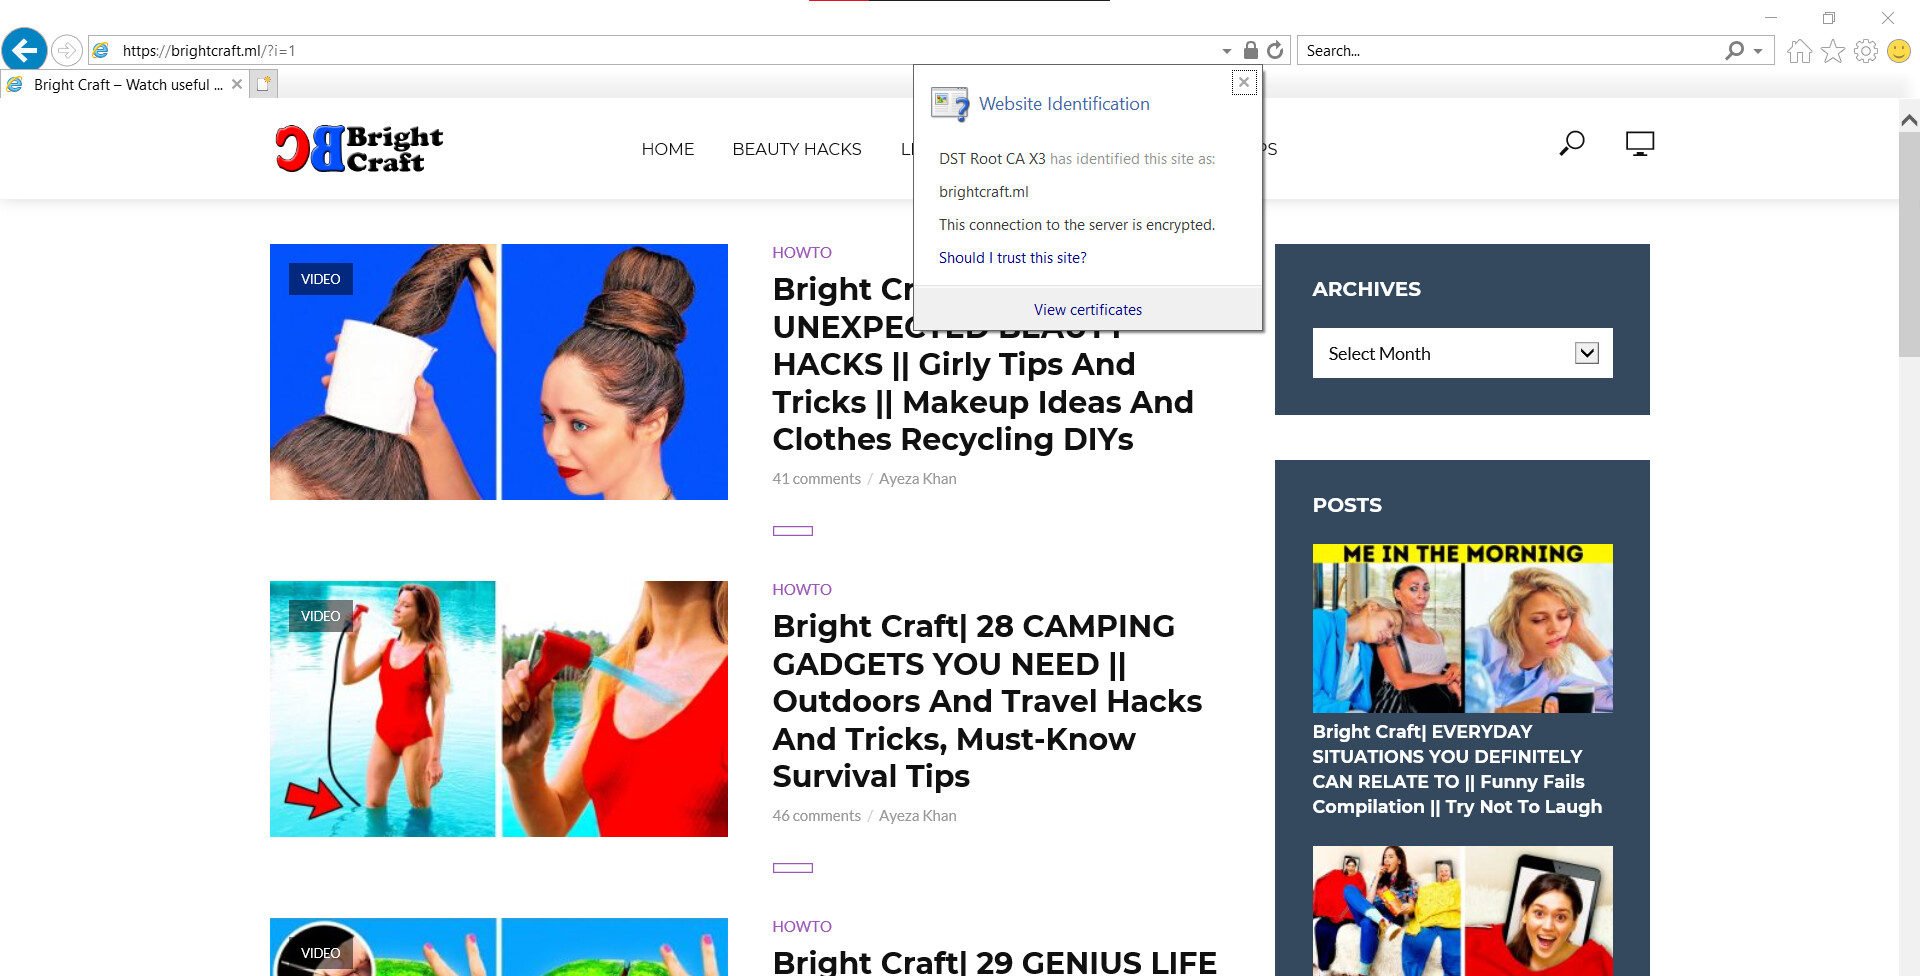Click the browser Back arrow button
This screenshot has width=1920, height=976.
24,49
